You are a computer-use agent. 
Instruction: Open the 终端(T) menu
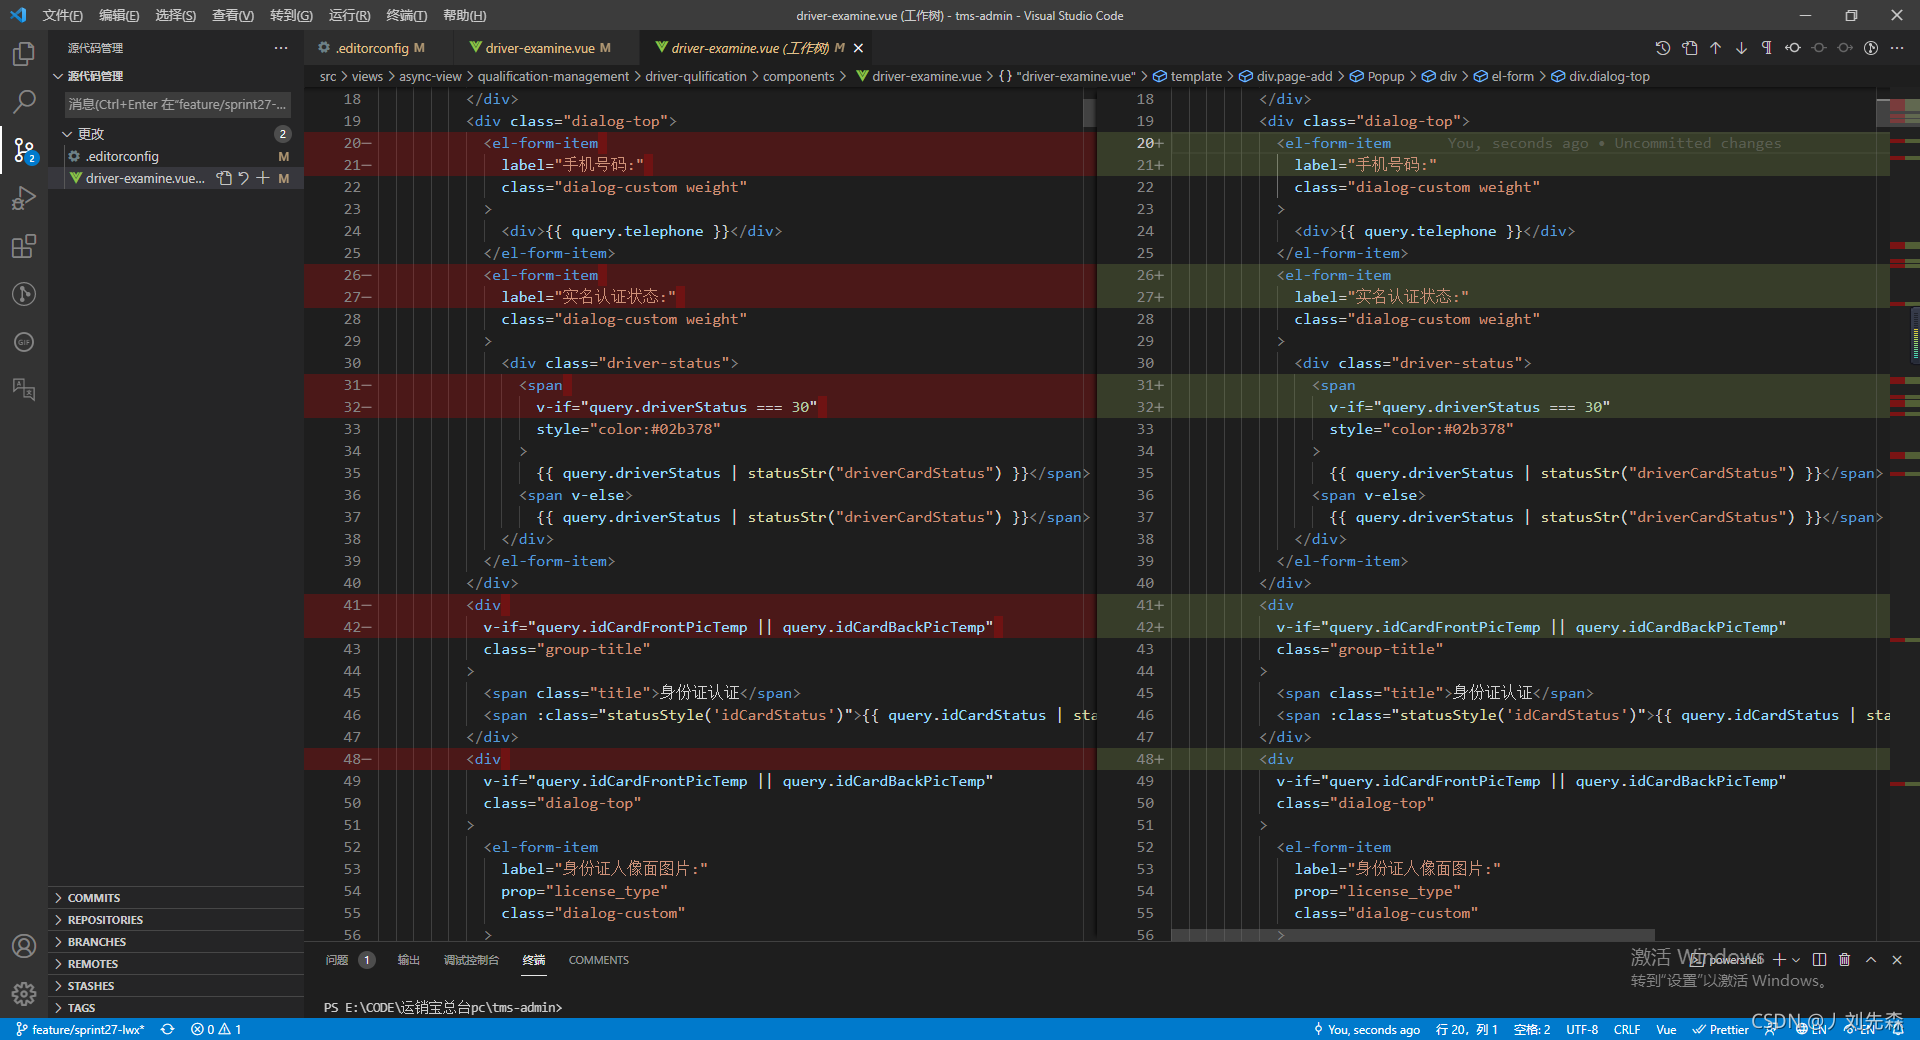(x=407, y=16)
